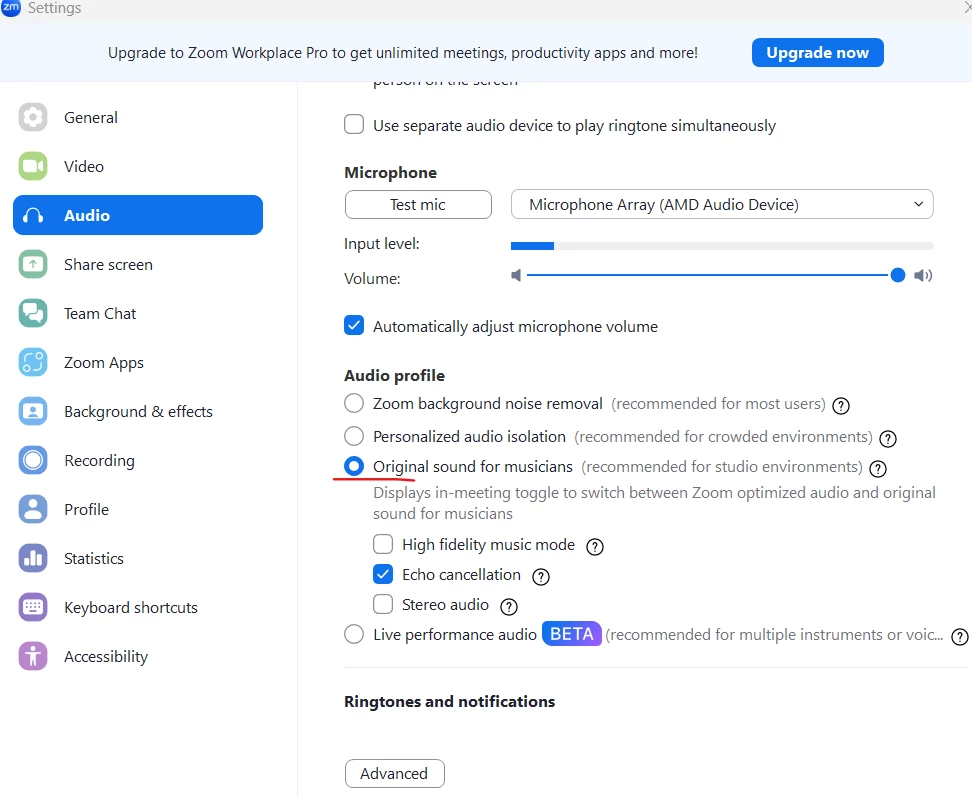The width and height of the screenshot is (972, 798).
Task: Select Zoom background noise removal profile
Action: click(x=354, y=403)
